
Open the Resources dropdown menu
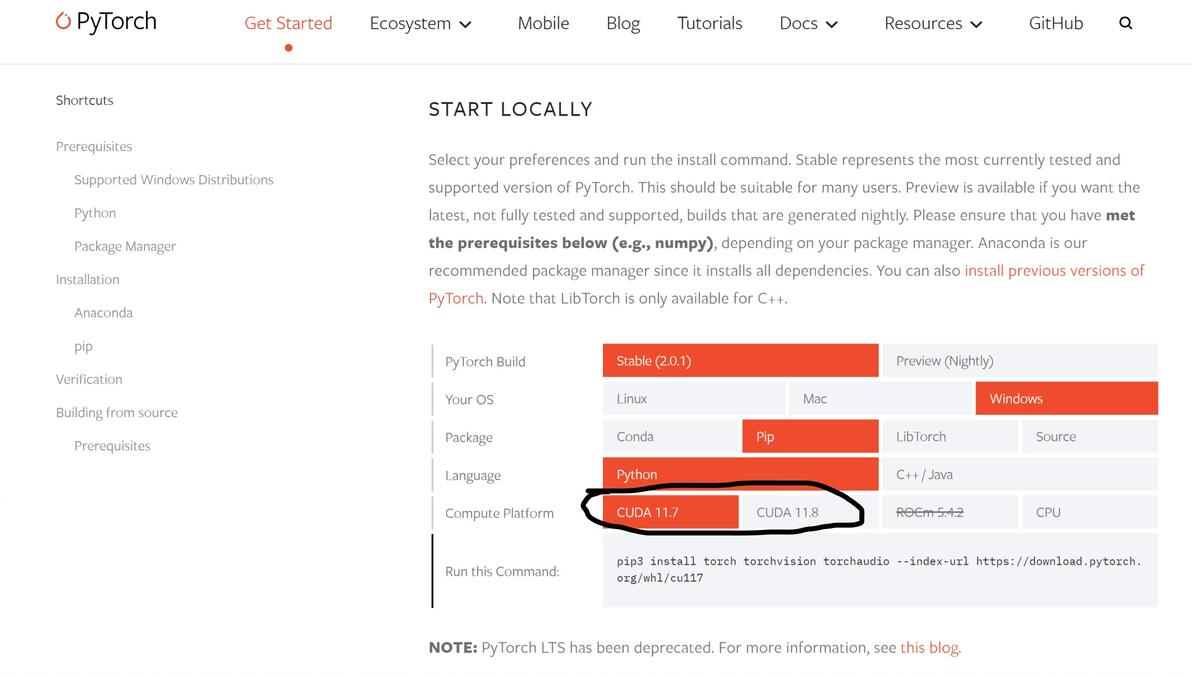click(933, 23)
